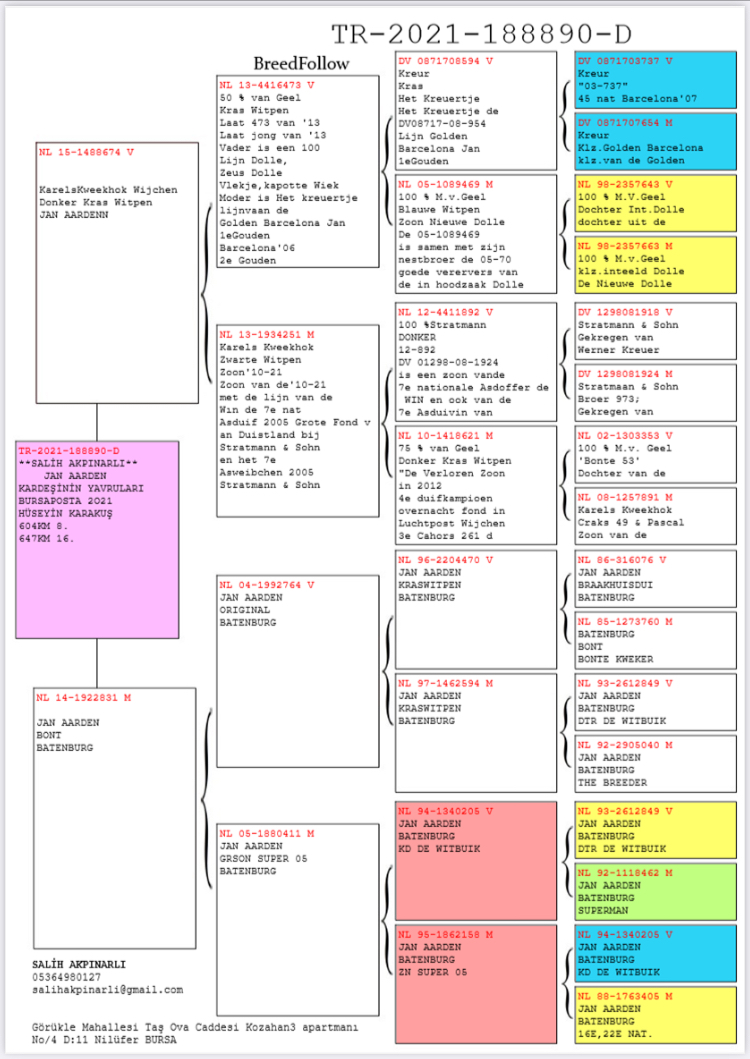
Task: Click the 16E,22E NAT. text
Action: pyautogui.click(x=615, y=1034)
